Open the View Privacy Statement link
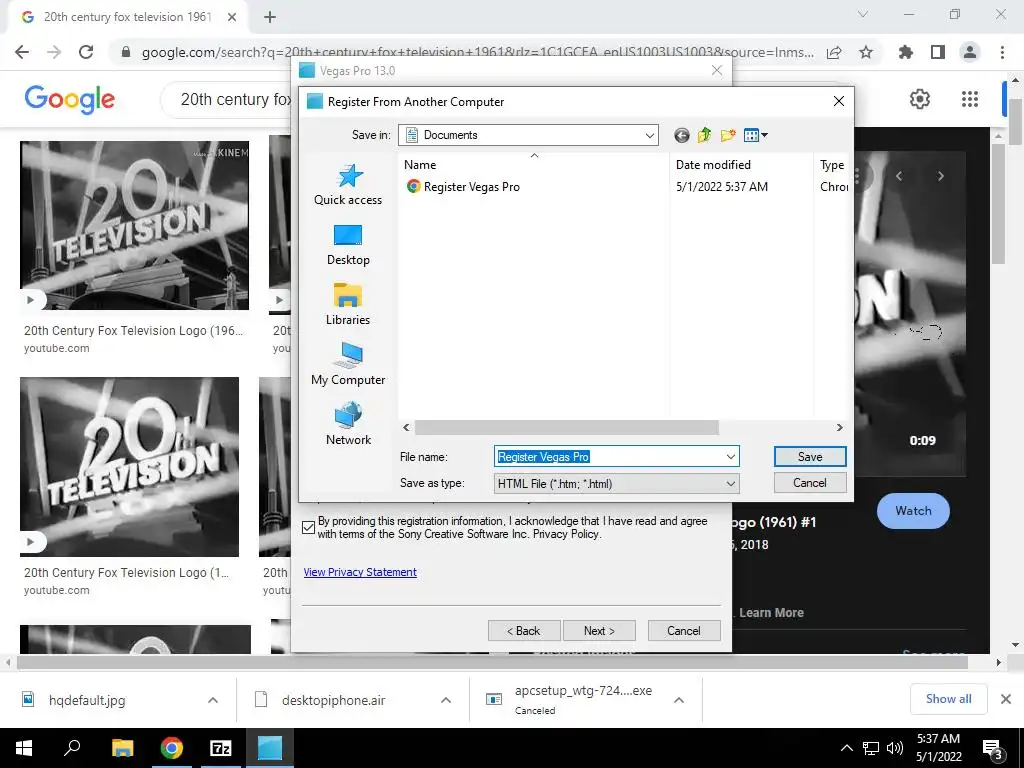The image size is (1024, 768). tap(360, 572)
